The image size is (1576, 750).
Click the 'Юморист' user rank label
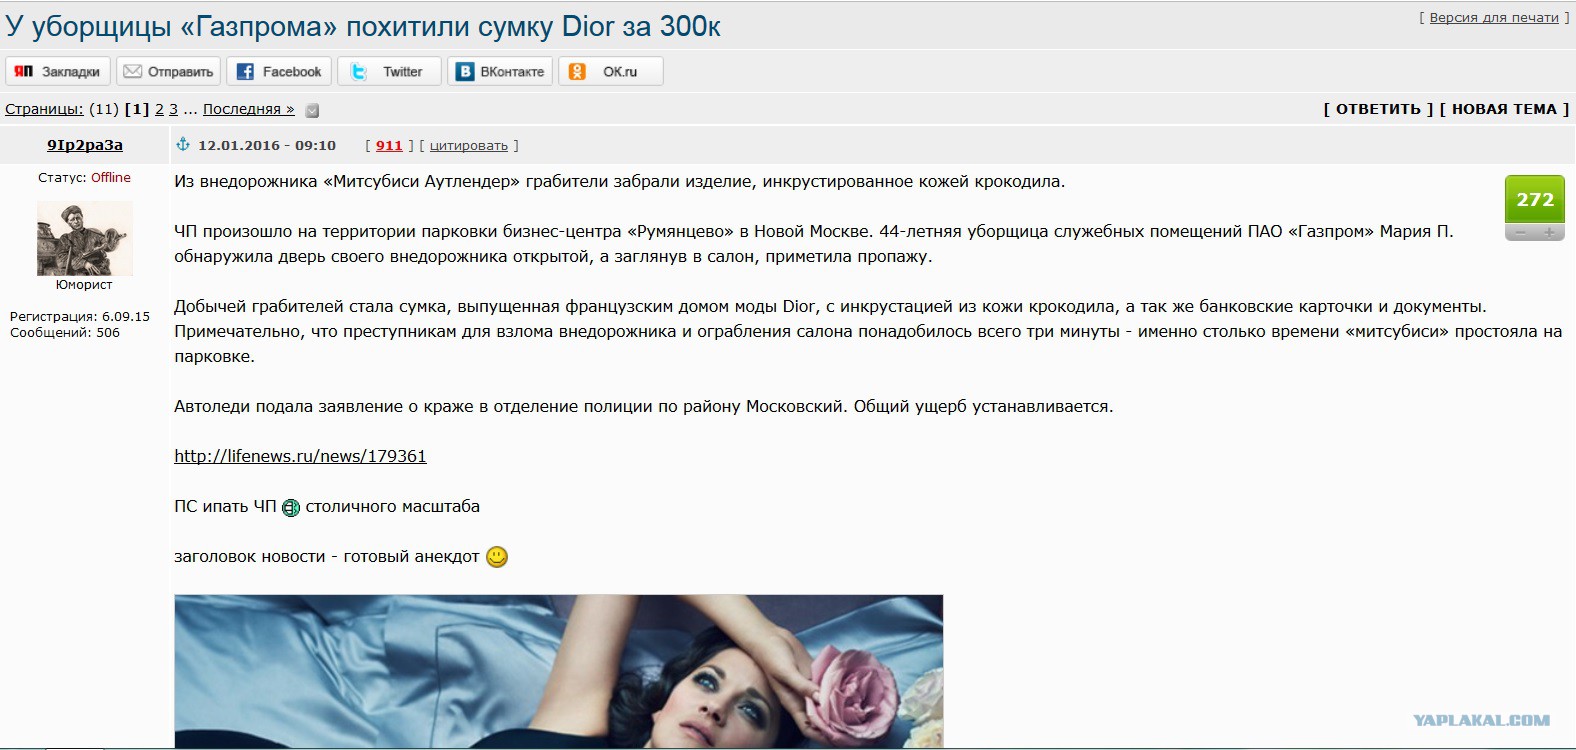(x=84, y=285)
